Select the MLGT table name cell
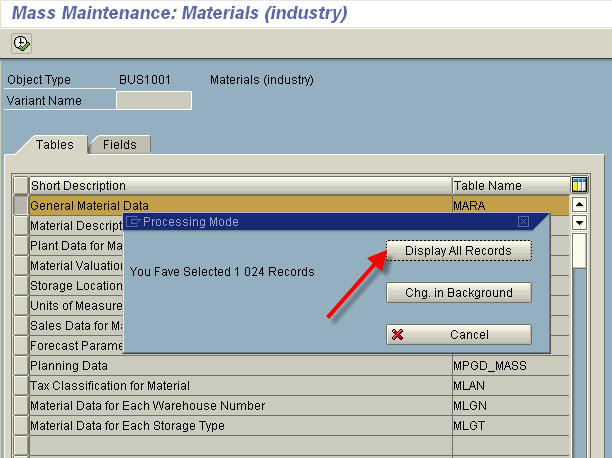The height and width of the screenshot is (458, 612). (x=509, y=425)
